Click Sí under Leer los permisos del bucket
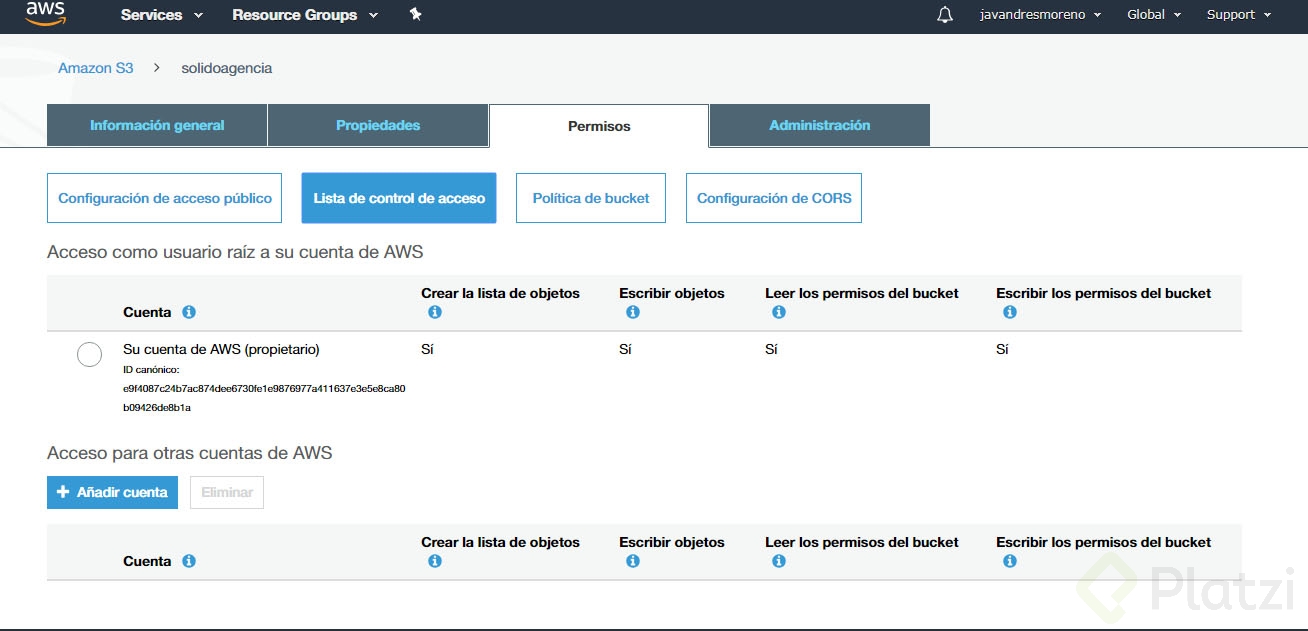The image size is (1308, 631). 771,349
